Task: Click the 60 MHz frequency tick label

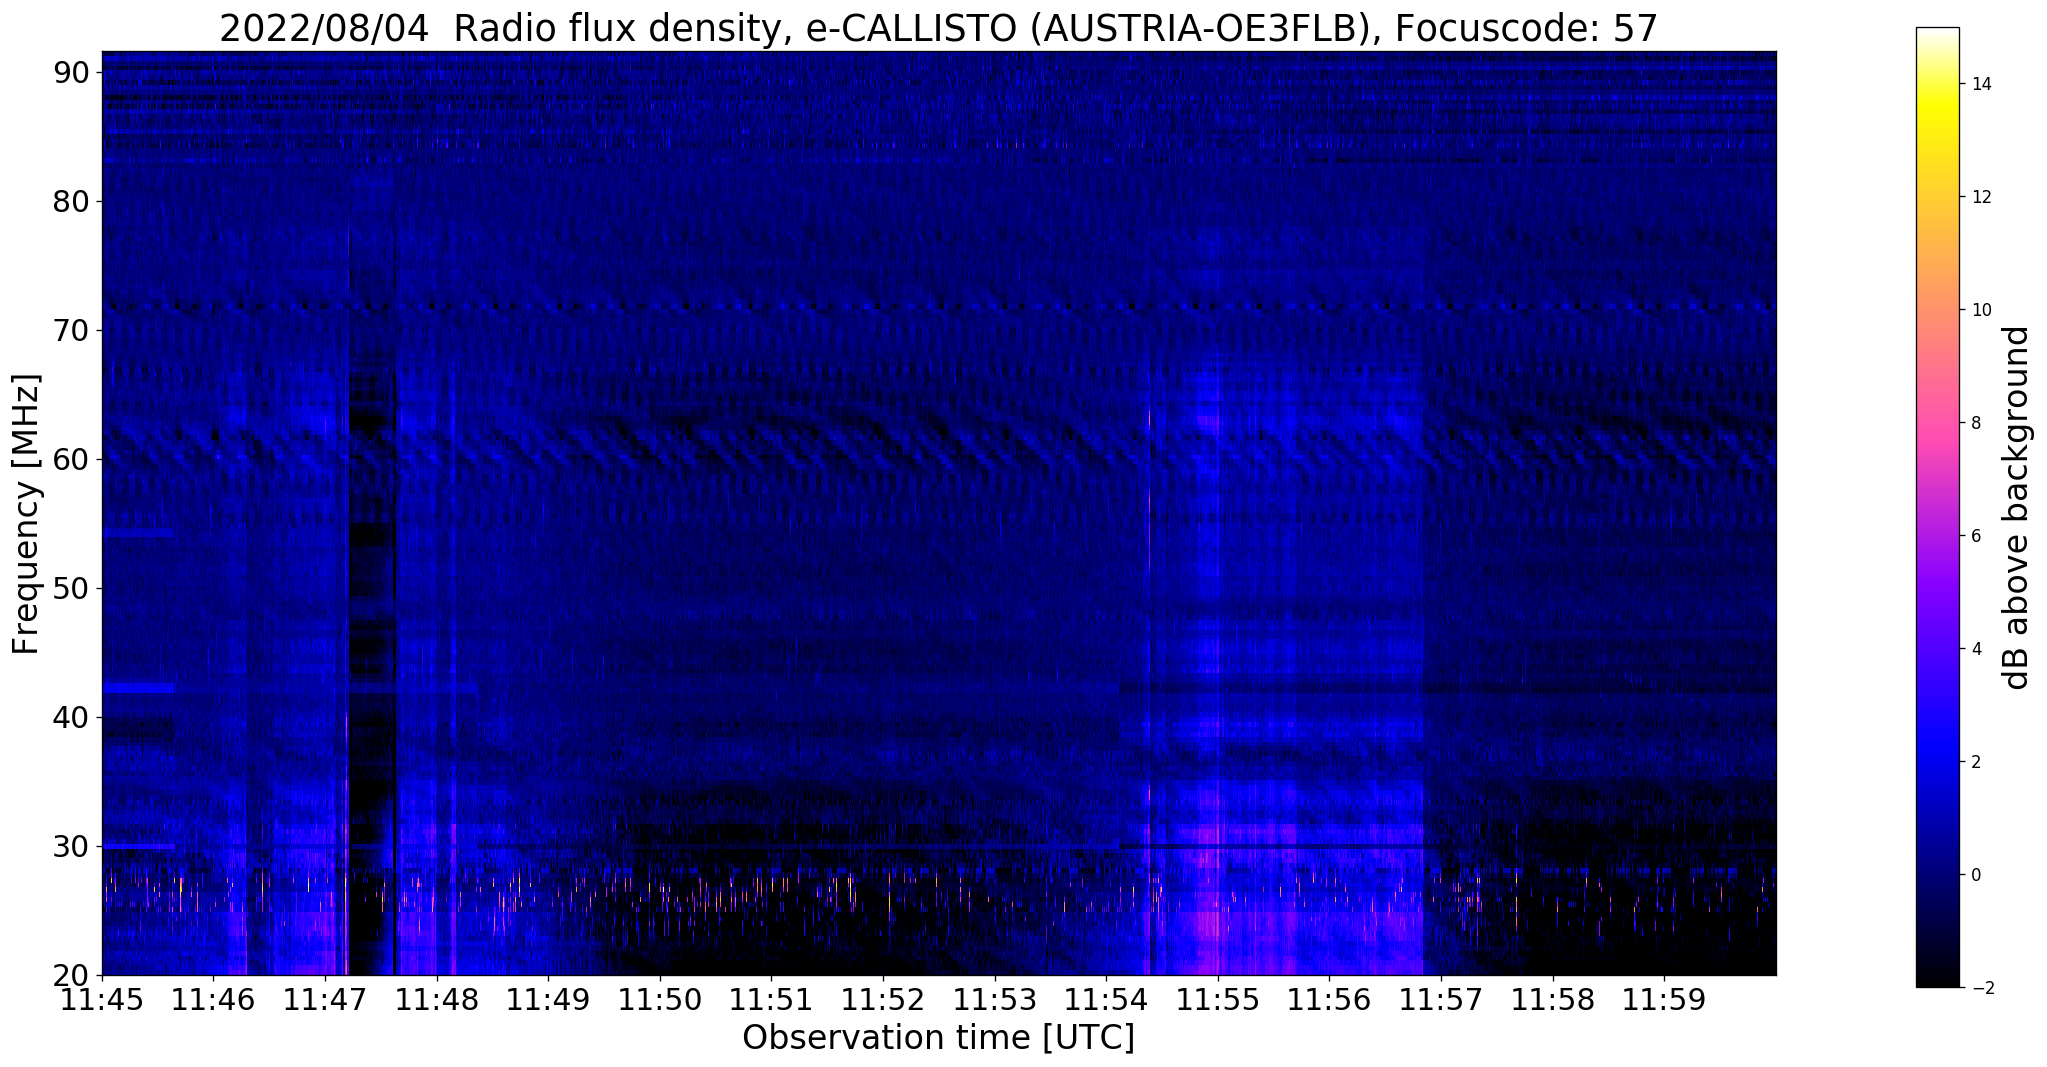Action: 71,459
